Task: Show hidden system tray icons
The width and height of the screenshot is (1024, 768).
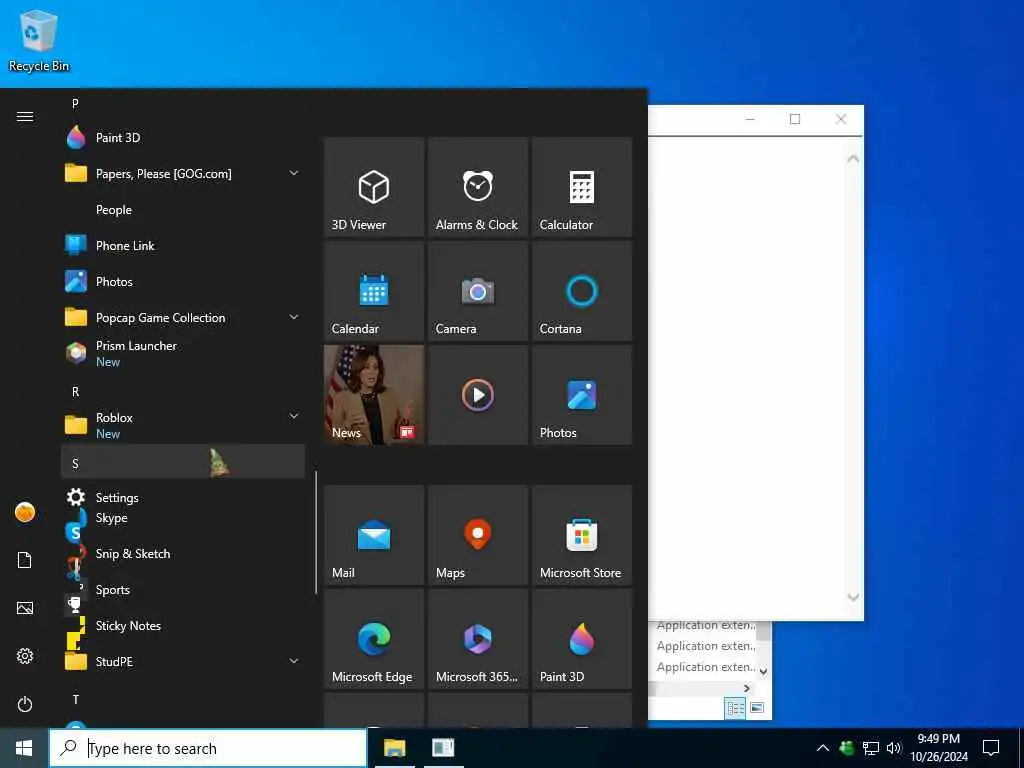Action: [x=823, y=748]
